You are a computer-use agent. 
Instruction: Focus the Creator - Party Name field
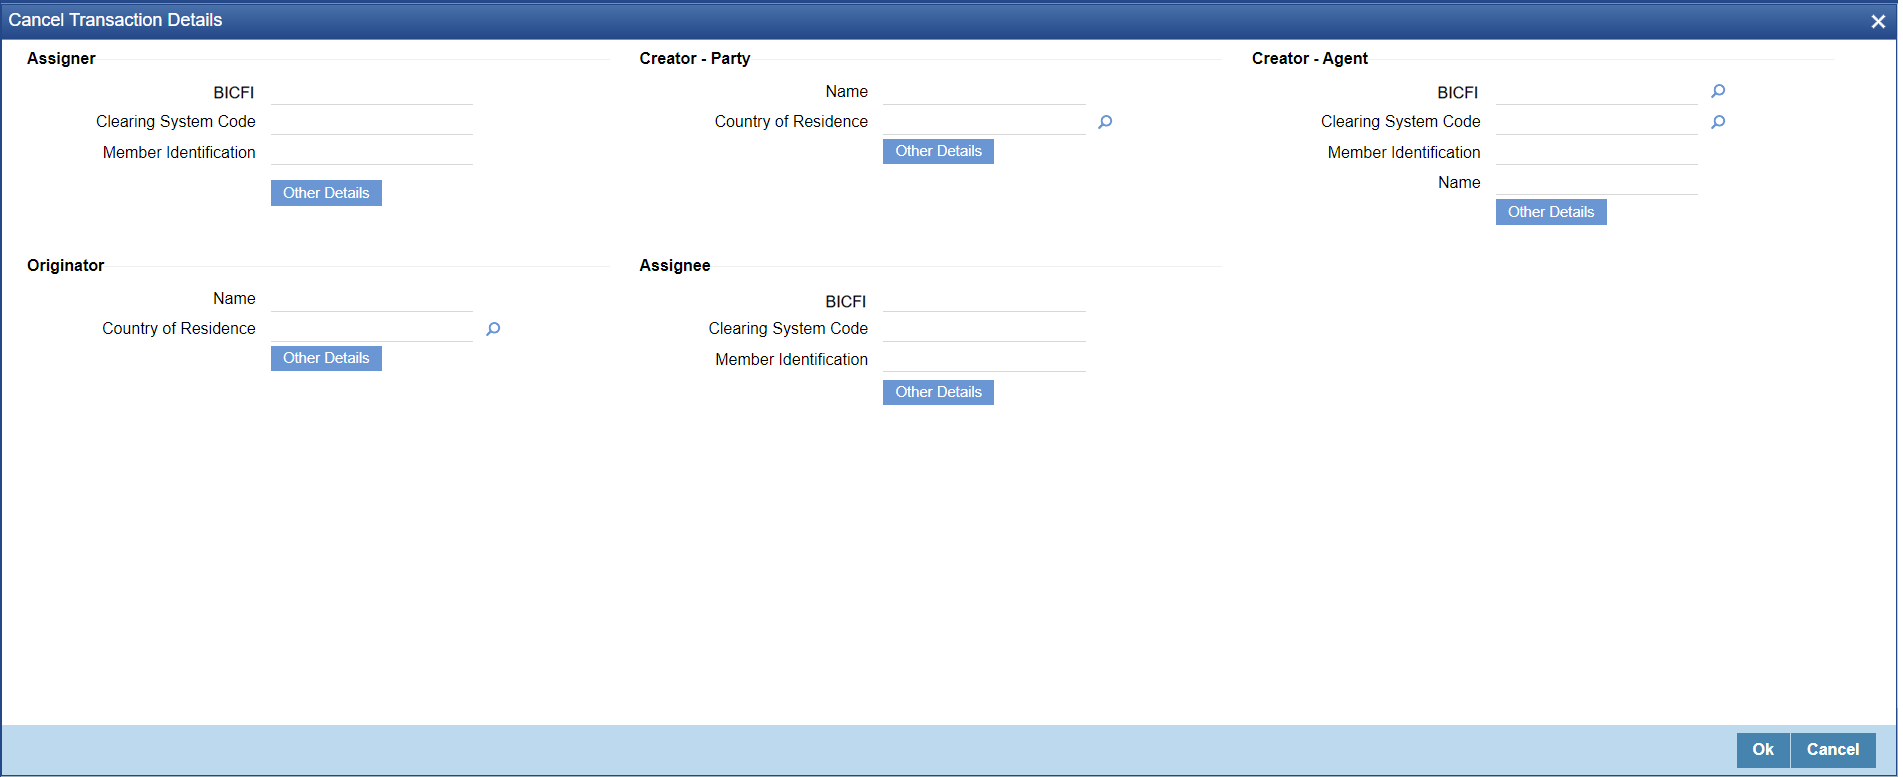click(x=984, y=92)
